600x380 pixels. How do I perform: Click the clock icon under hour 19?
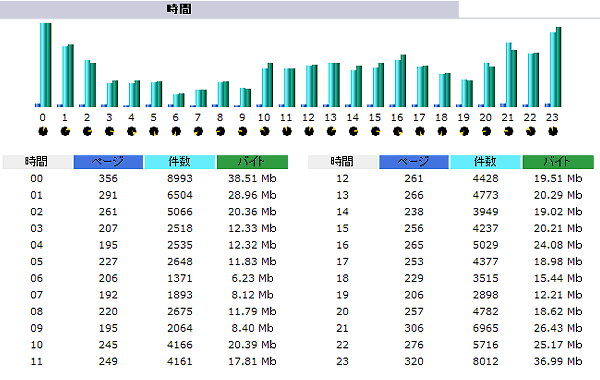[464, 132]
